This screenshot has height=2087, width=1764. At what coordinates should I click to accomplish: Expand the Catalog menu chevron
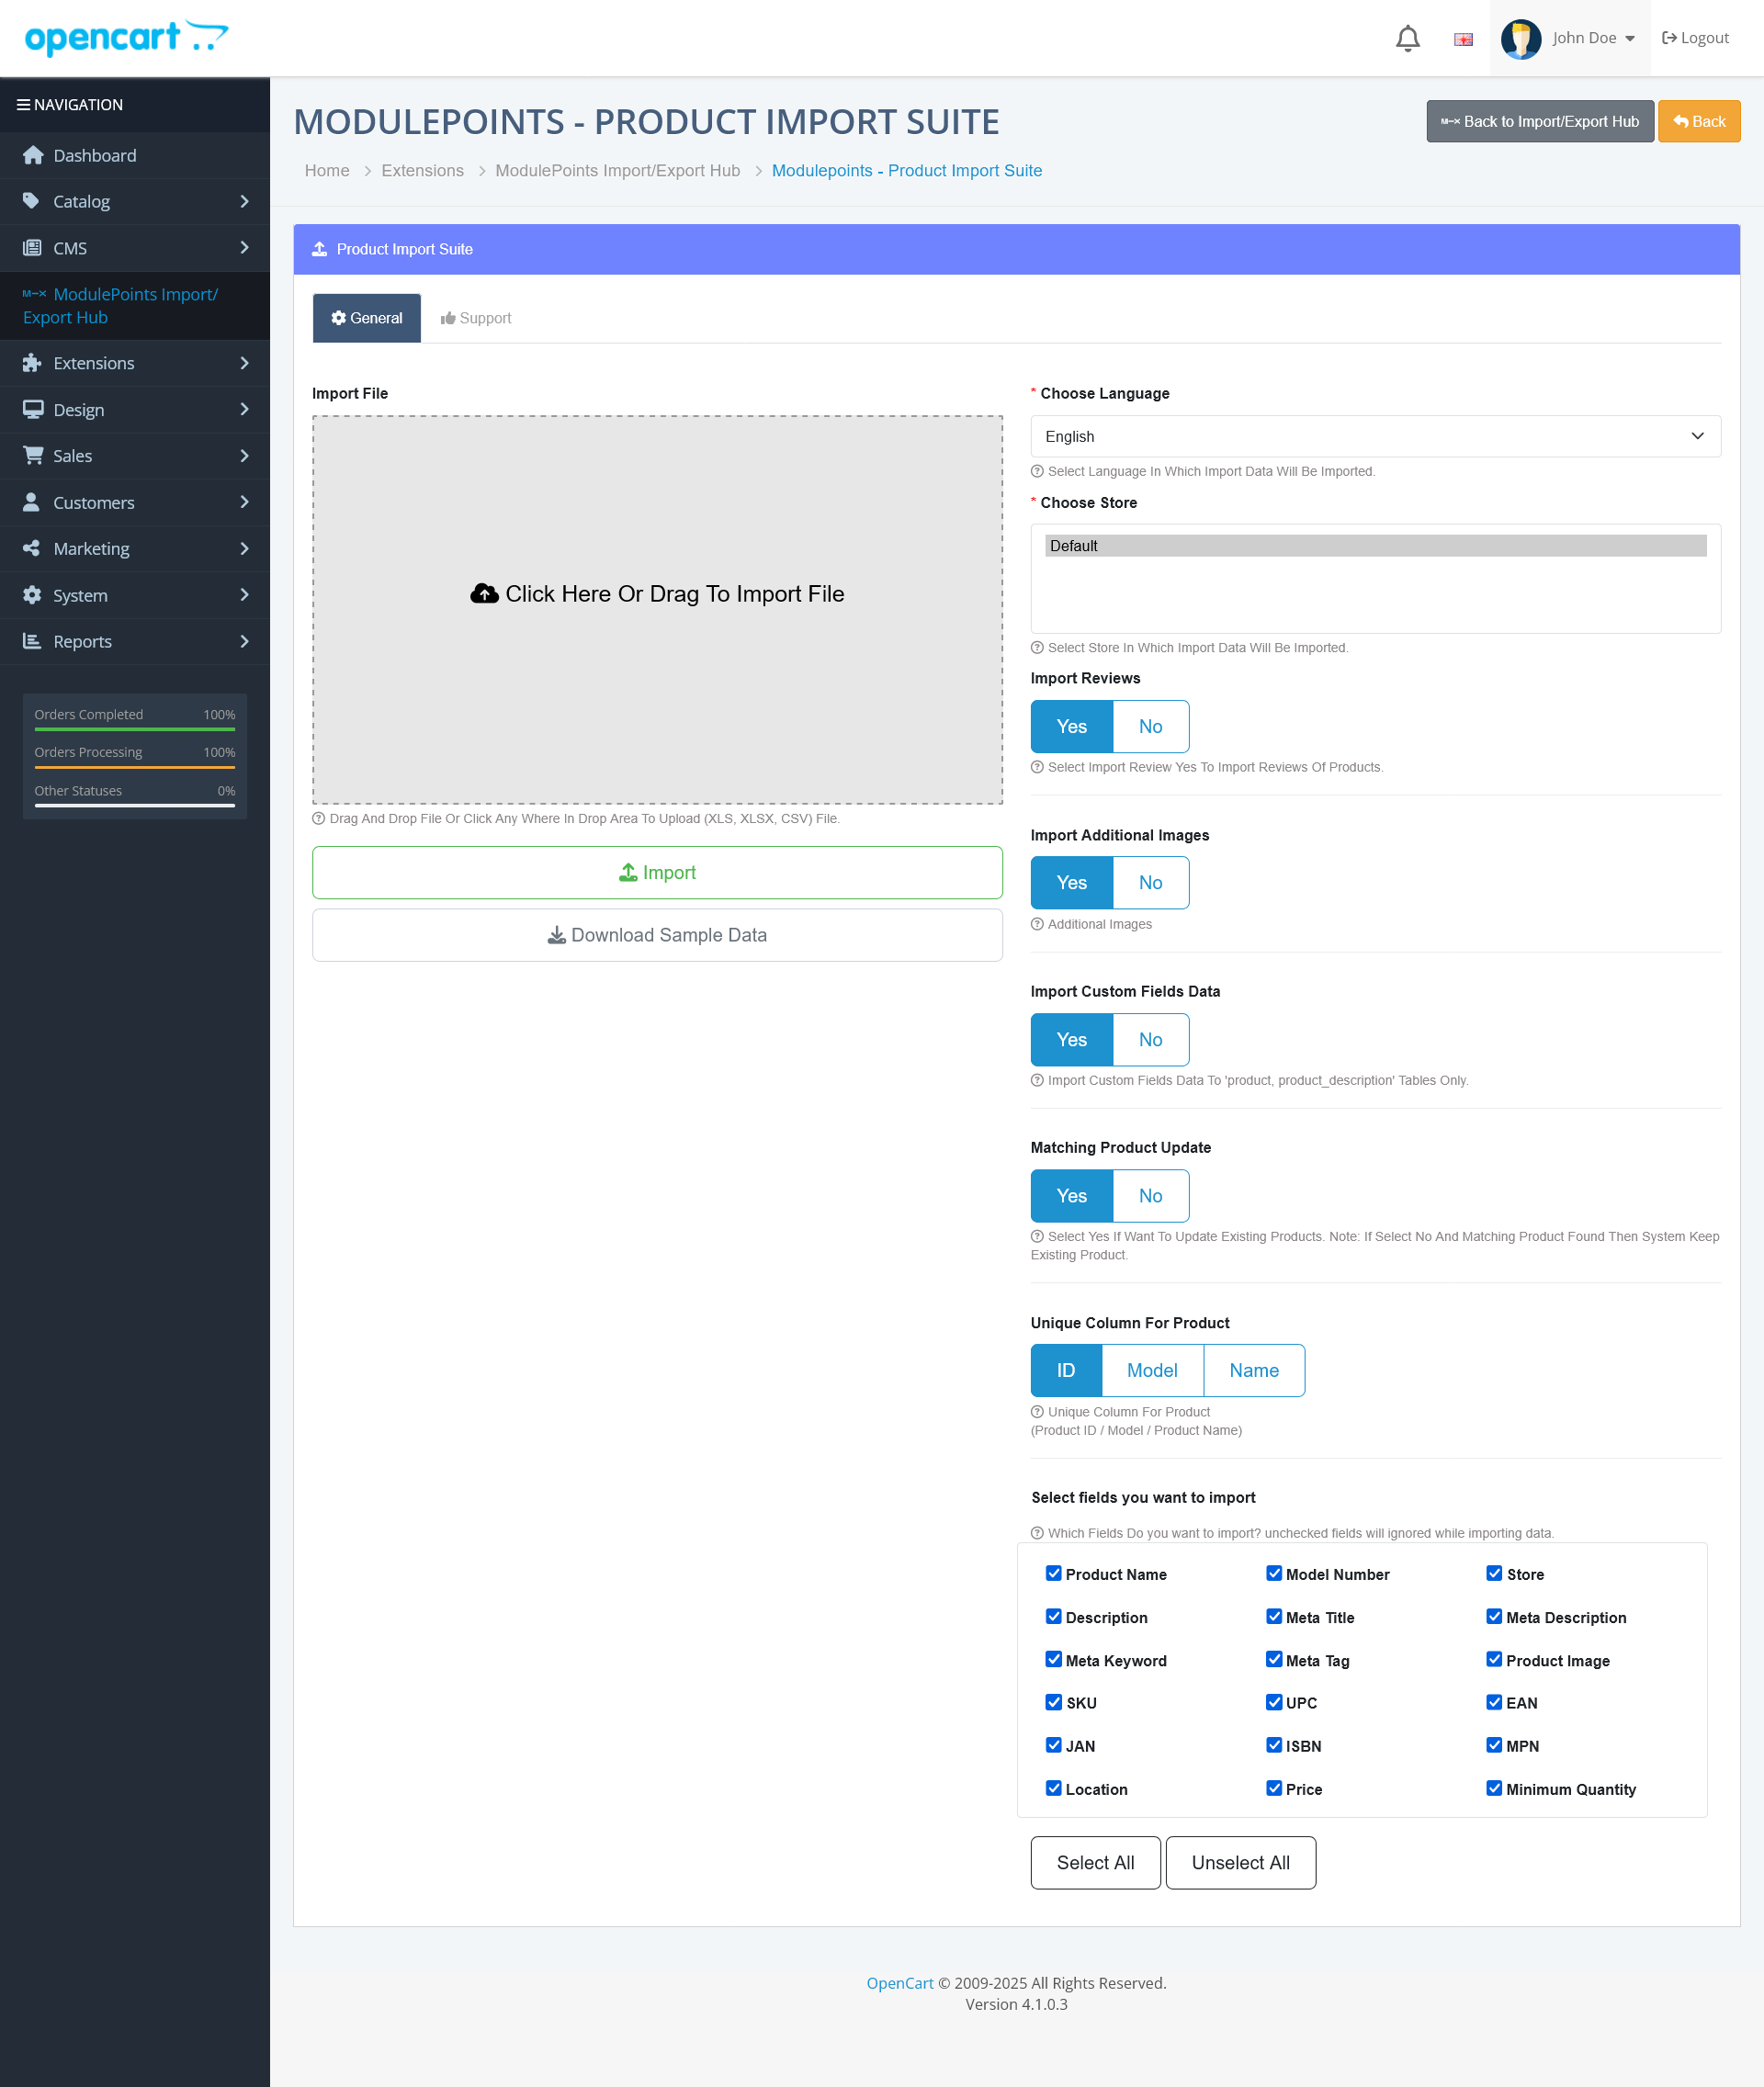[244, 201]
